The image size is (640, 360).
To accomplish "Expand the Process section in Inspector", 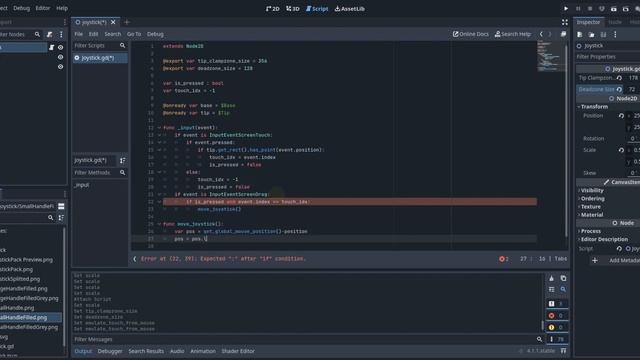I will point(590,231).
